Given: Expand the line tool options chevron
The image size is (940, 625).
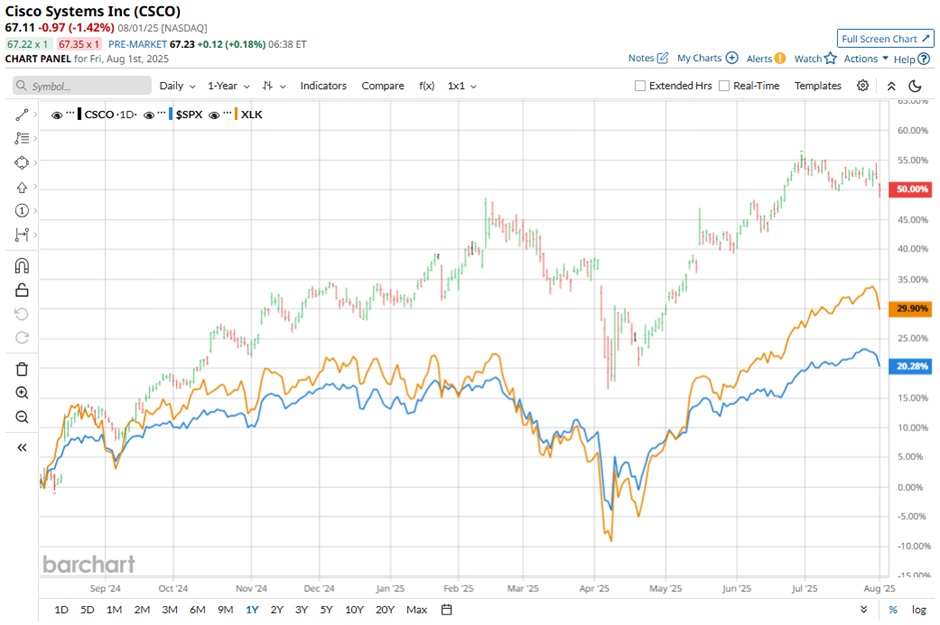Looking at the screenshot, I should (35, 114).
